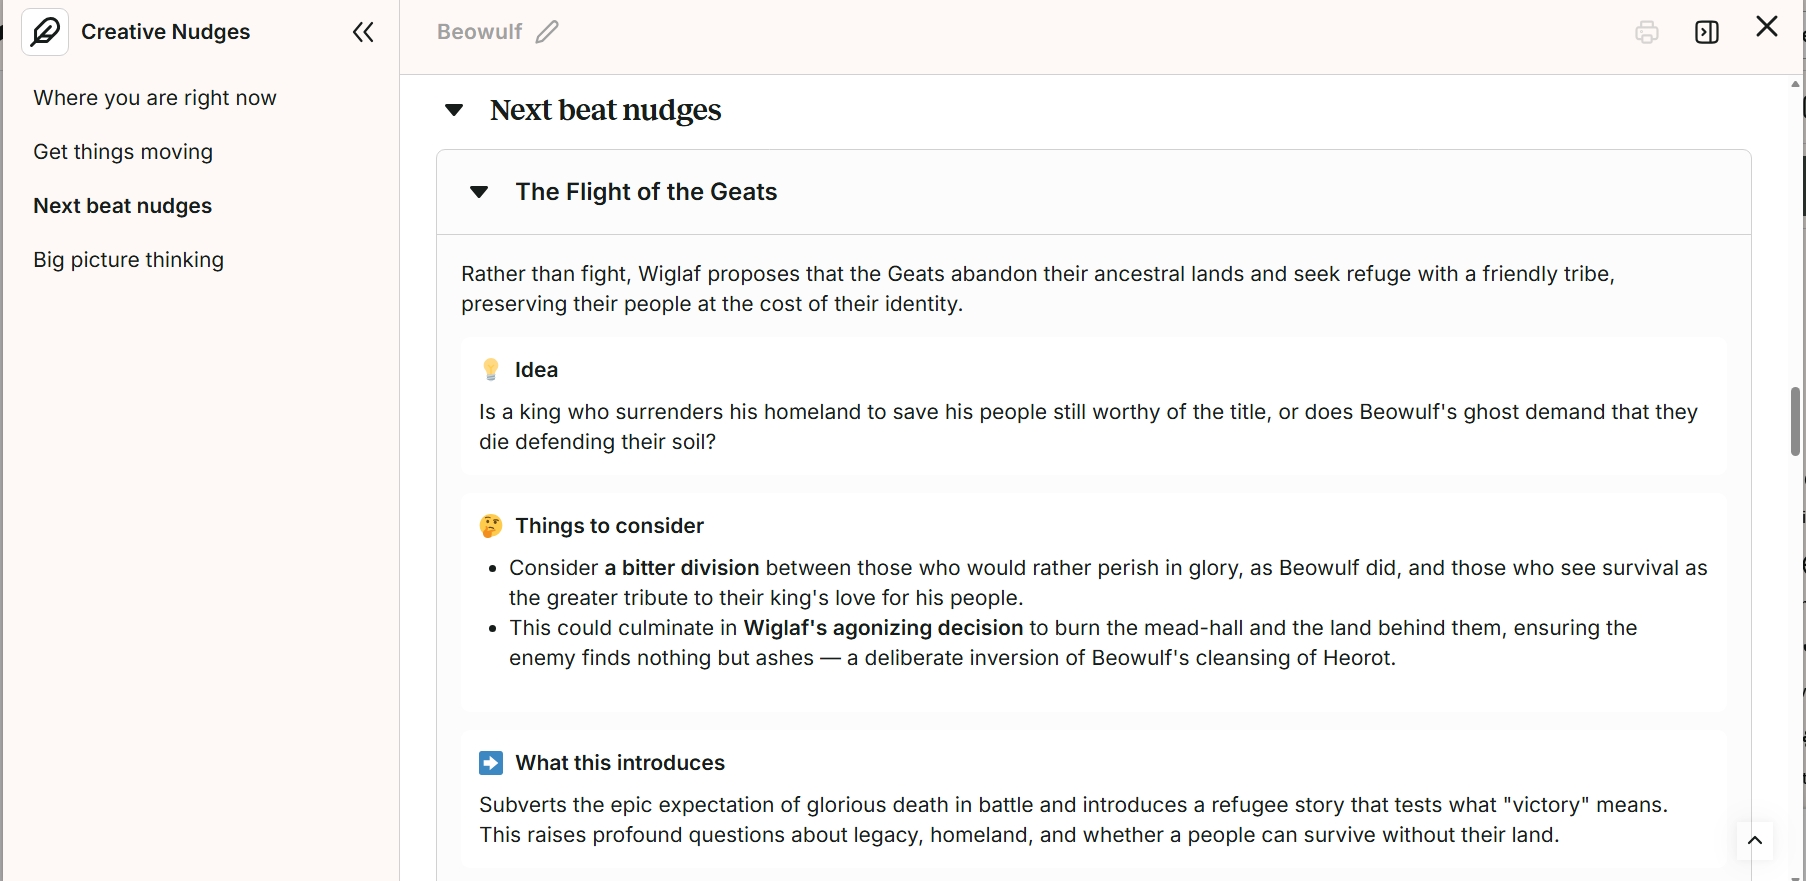Go to Get things moving section
This screenshot has height=881, width=1806.
point(123,152)
